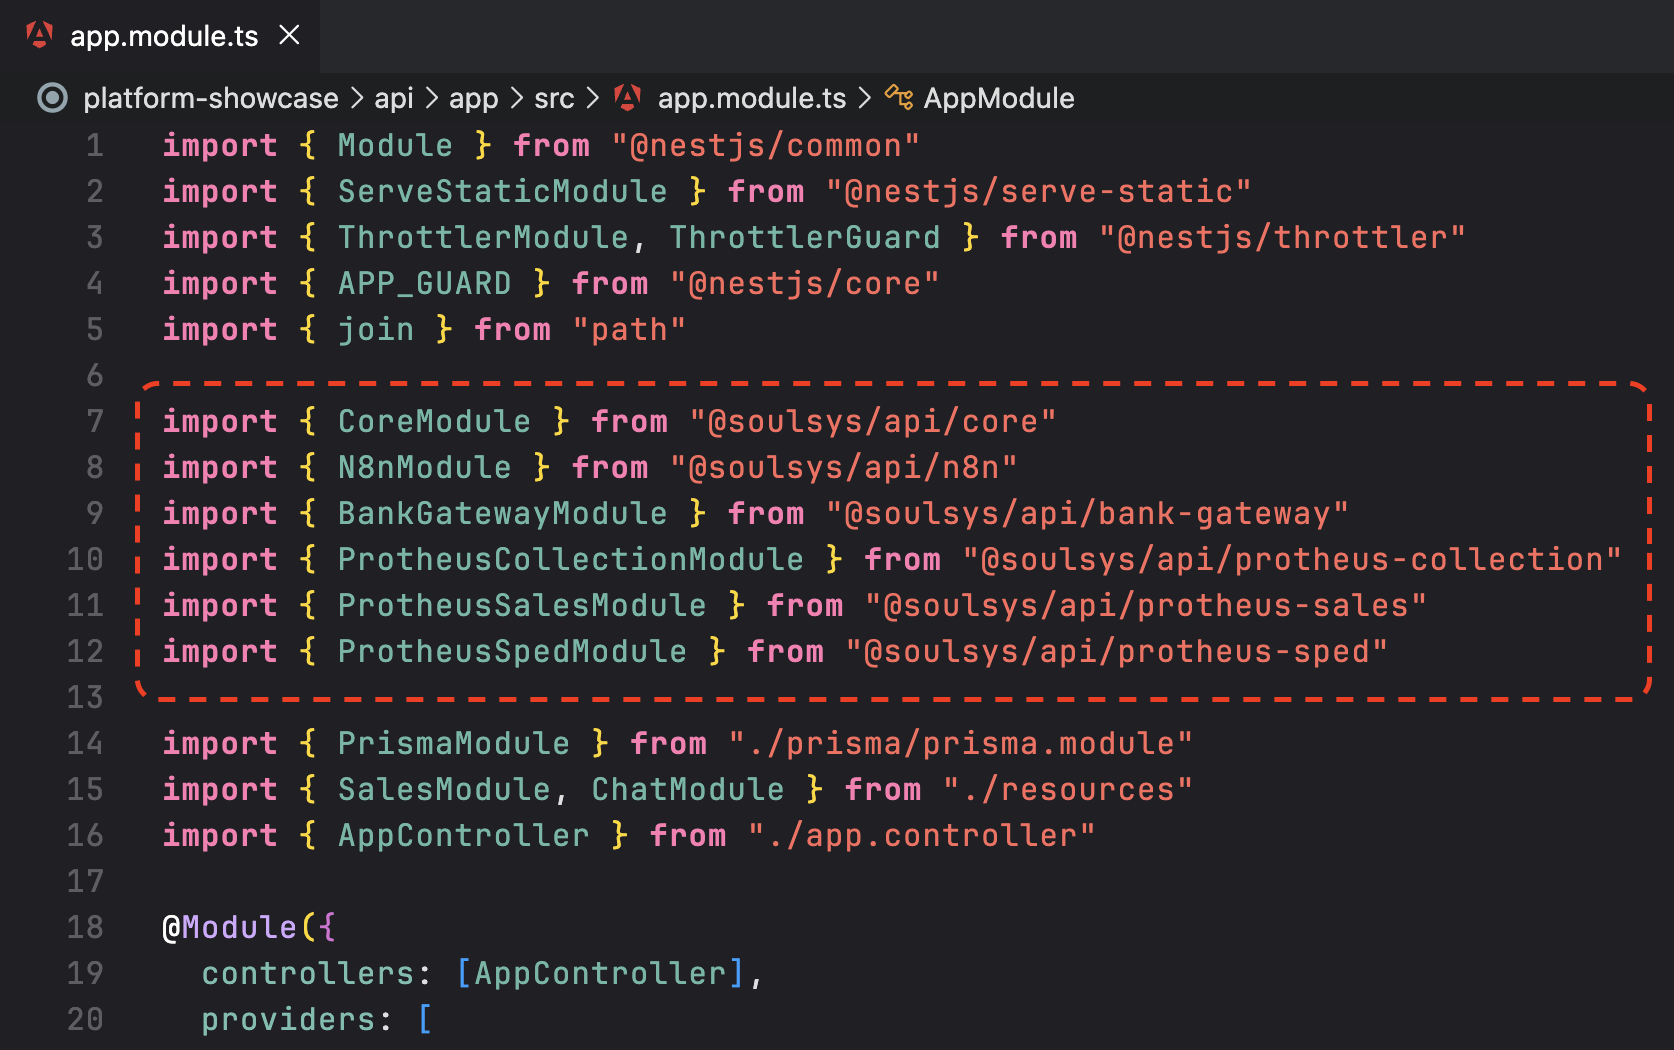Click the circular target icon left of breadcrumbs
Screen dimensions: 1674x1050
click(x=50, y=97)
